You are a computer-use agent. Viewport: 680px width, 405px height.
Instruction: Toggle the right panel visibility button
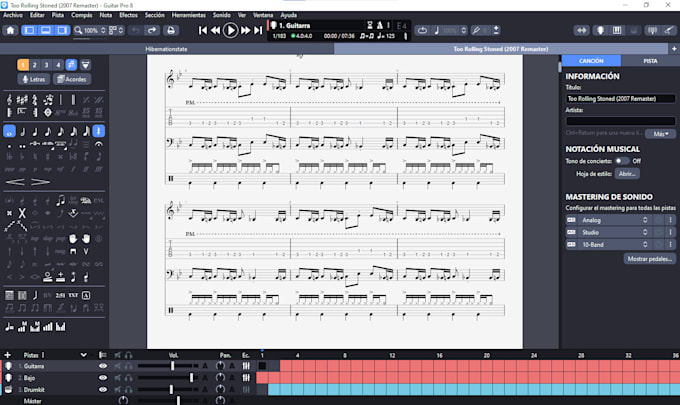[62, 30]
